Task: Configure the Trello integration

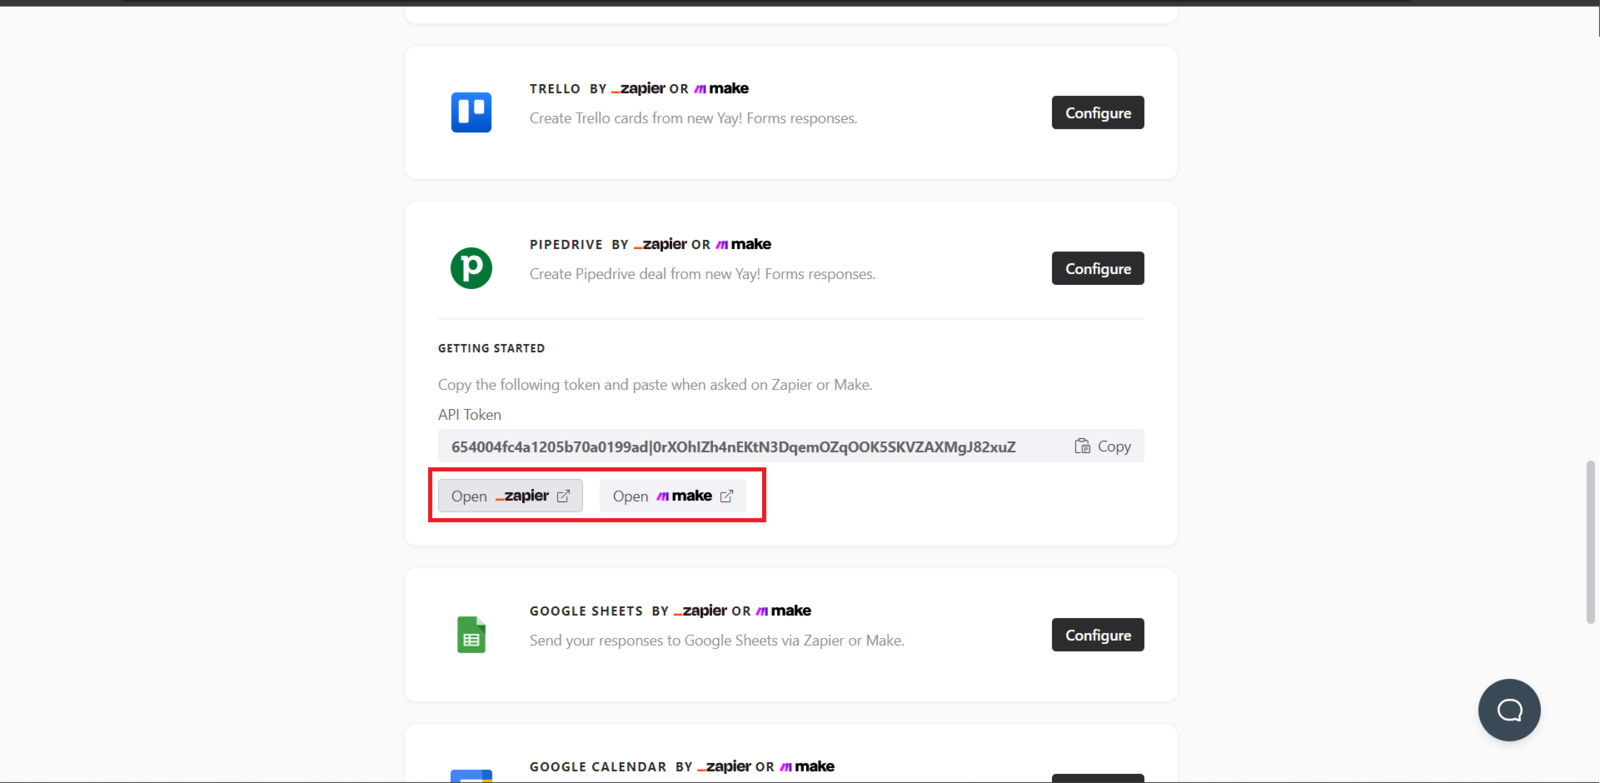Action: [x=1097, y=113]
